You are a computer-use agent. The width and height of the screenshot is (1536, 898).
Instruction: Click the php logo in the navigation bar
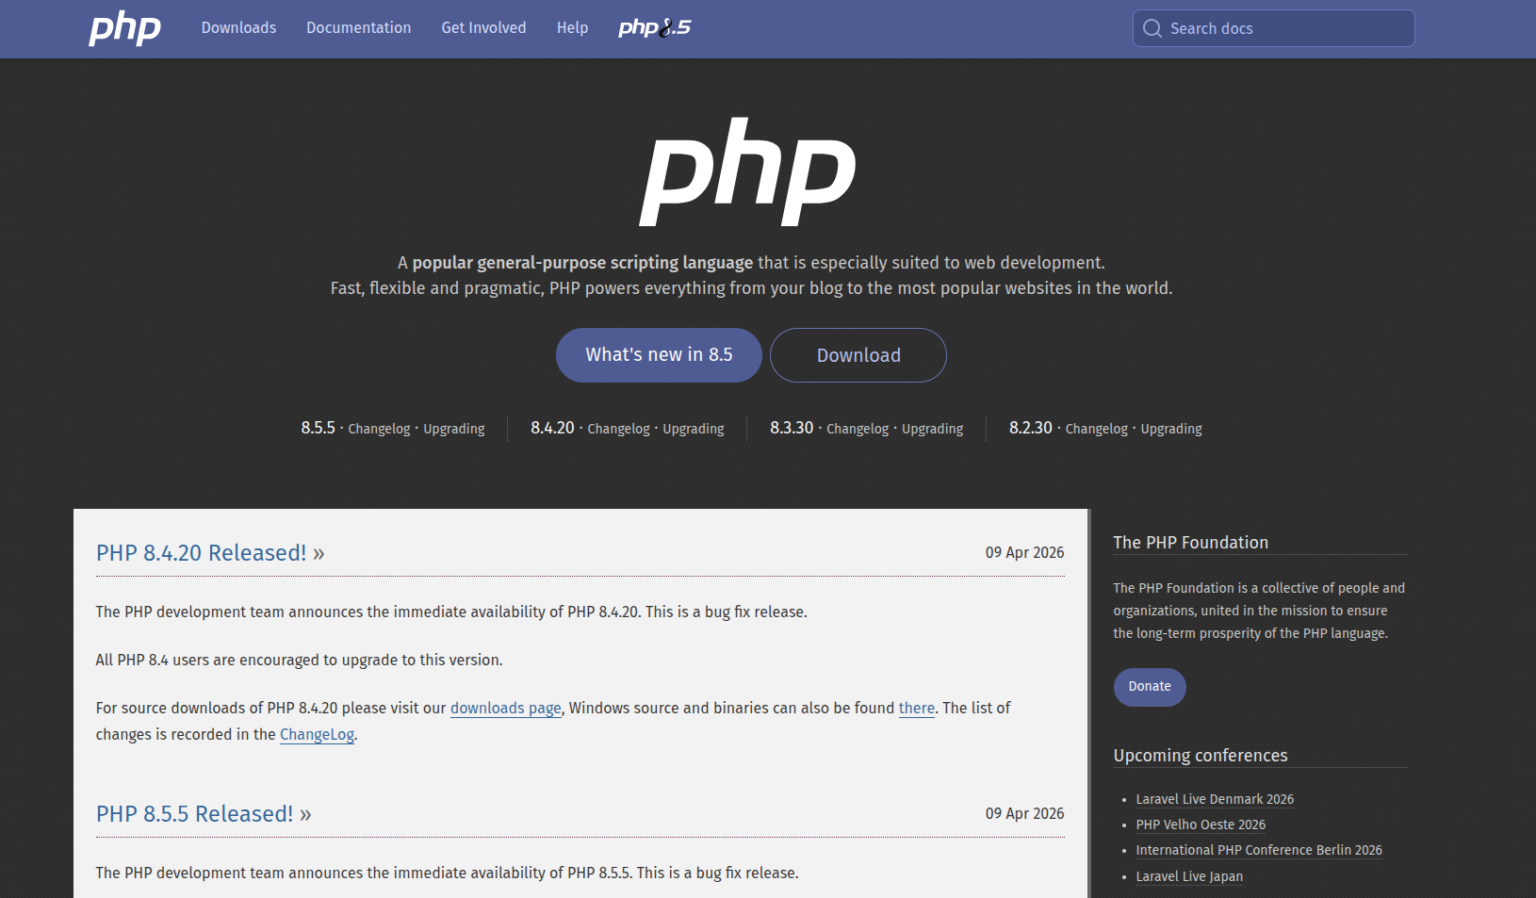coord(124,28)
